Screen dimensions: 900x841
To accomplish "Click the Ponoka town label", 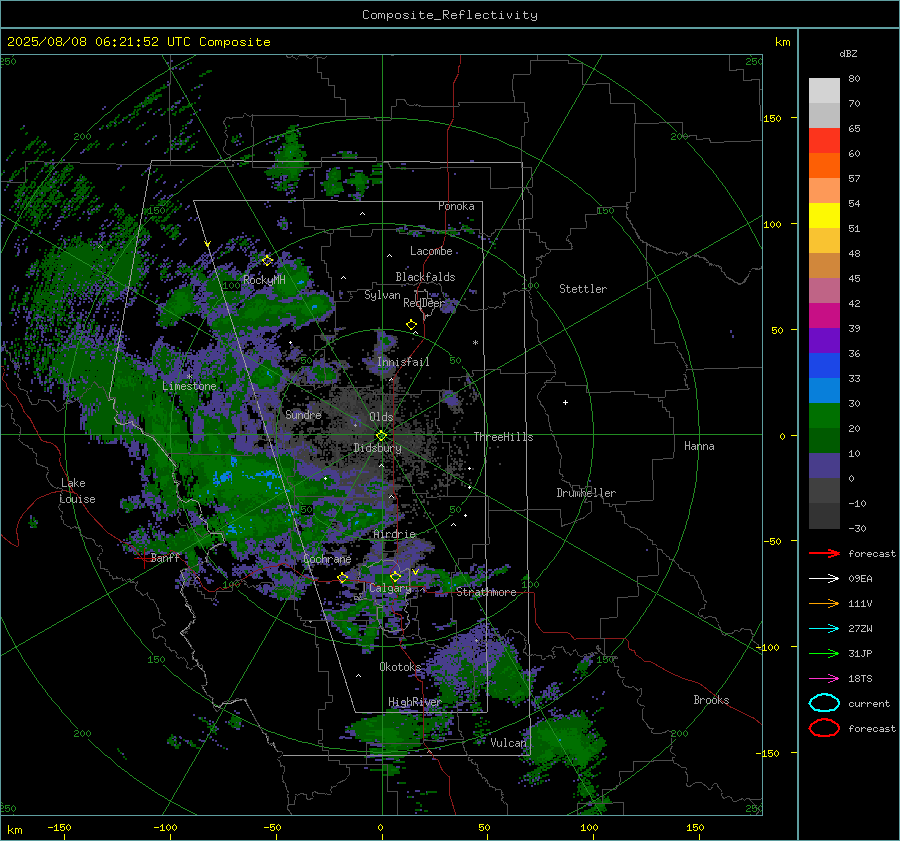I will click(x=456, y=206).
